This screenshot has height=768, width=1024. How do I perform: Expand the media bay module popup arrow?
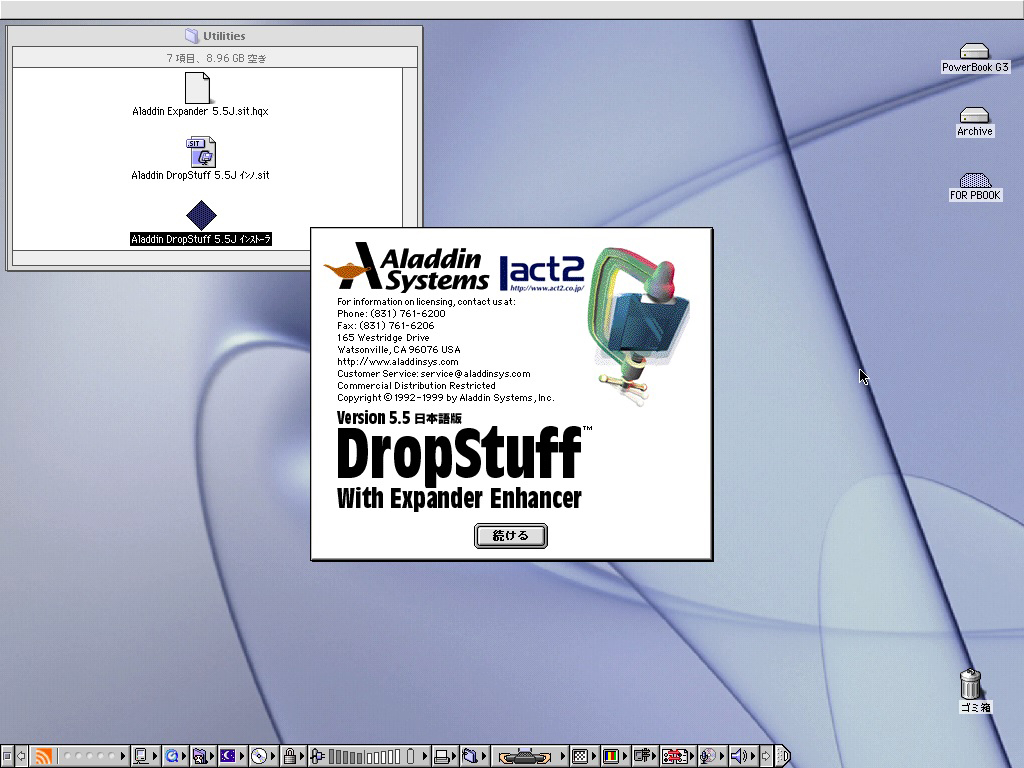(562, 756)
